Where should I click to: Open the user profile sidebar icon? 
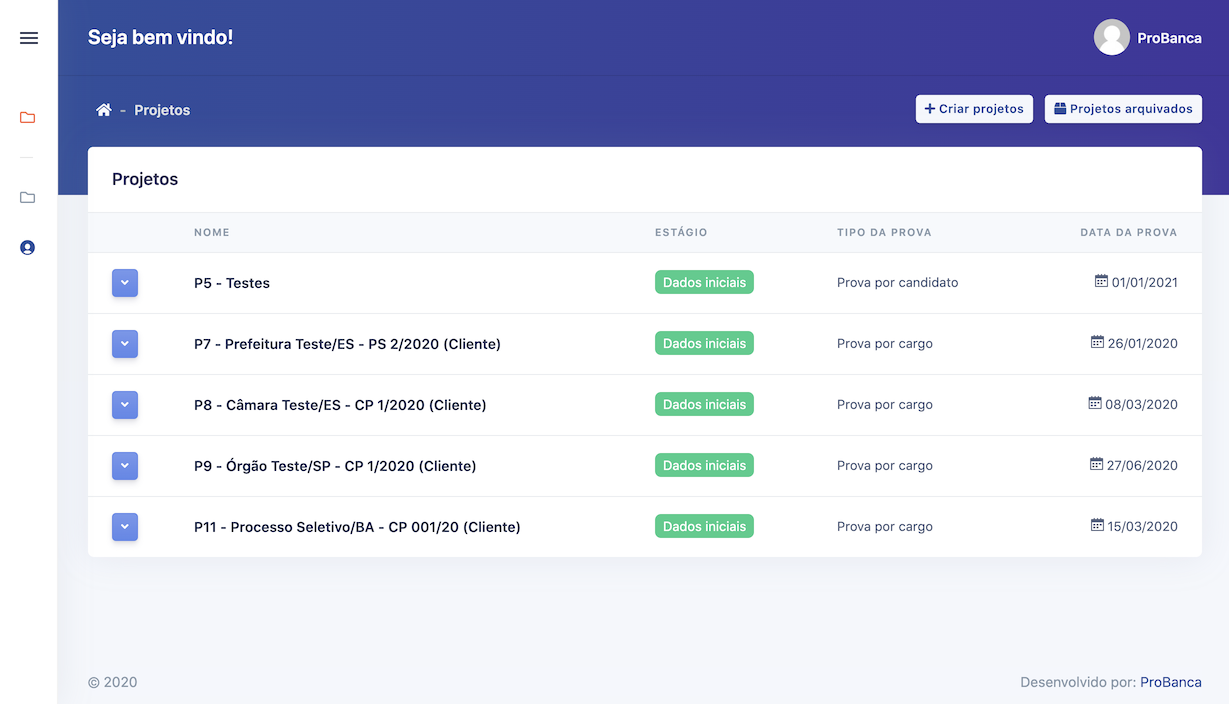[x=28, y=247]
